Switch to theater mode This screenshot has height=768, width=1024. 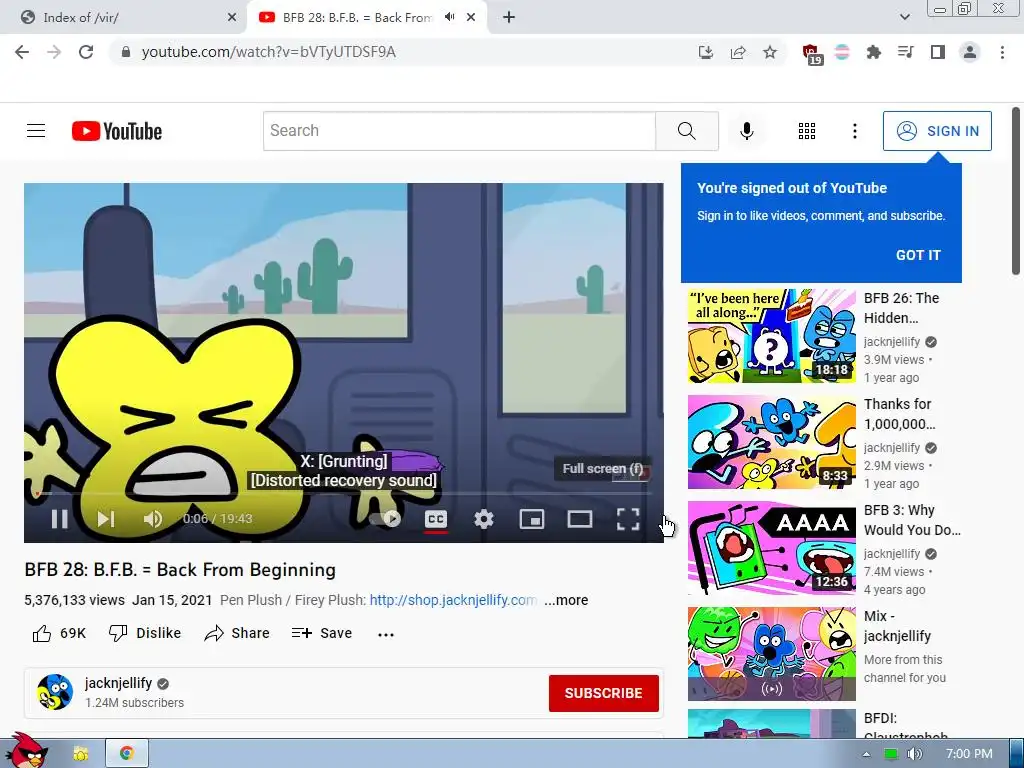(579, 519)
